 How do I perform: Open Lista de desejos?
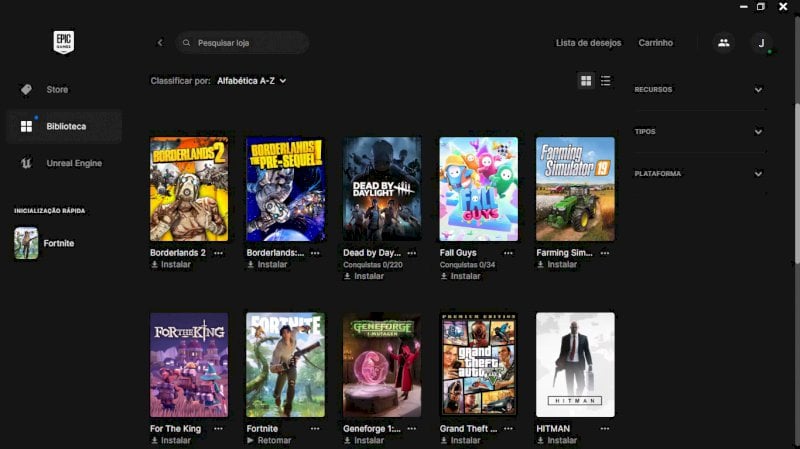click(588, 43)
